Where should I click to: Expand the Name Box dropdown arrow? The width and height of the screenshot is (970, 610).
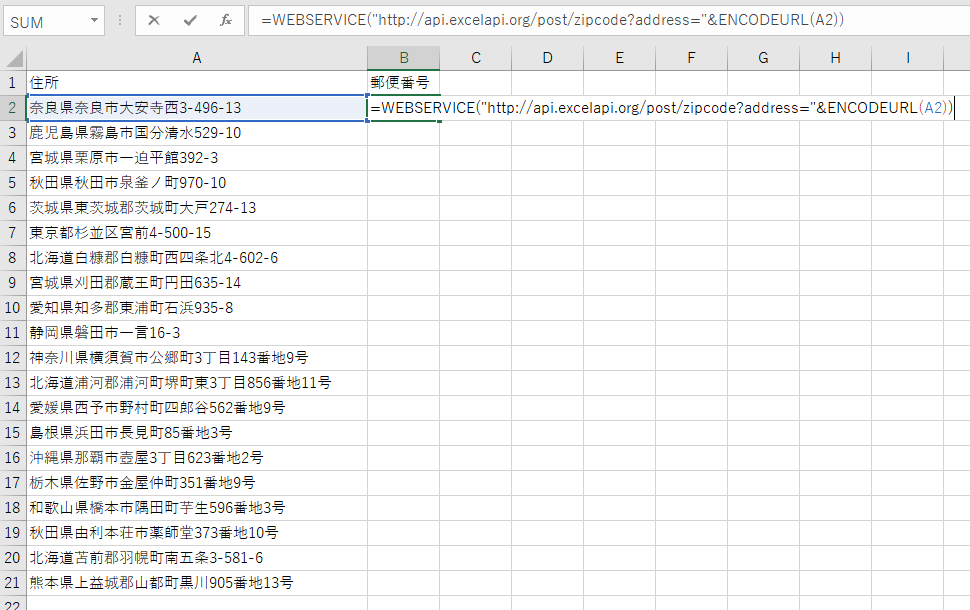[x=94, y=20]
